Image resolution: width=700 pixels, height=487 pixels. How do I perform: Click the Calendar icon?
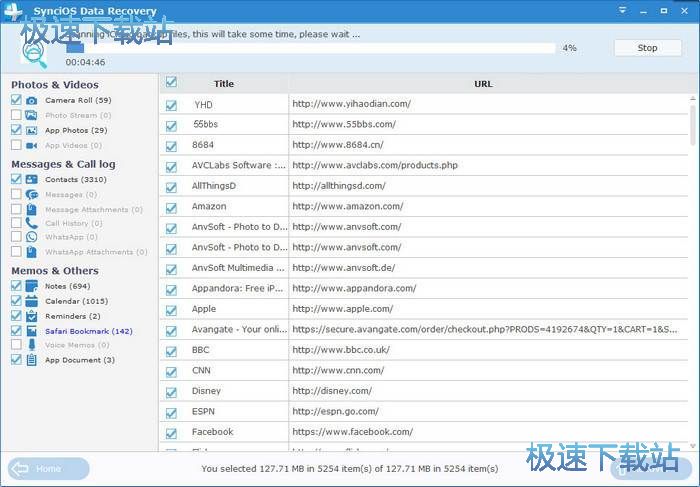click(32, 301)
